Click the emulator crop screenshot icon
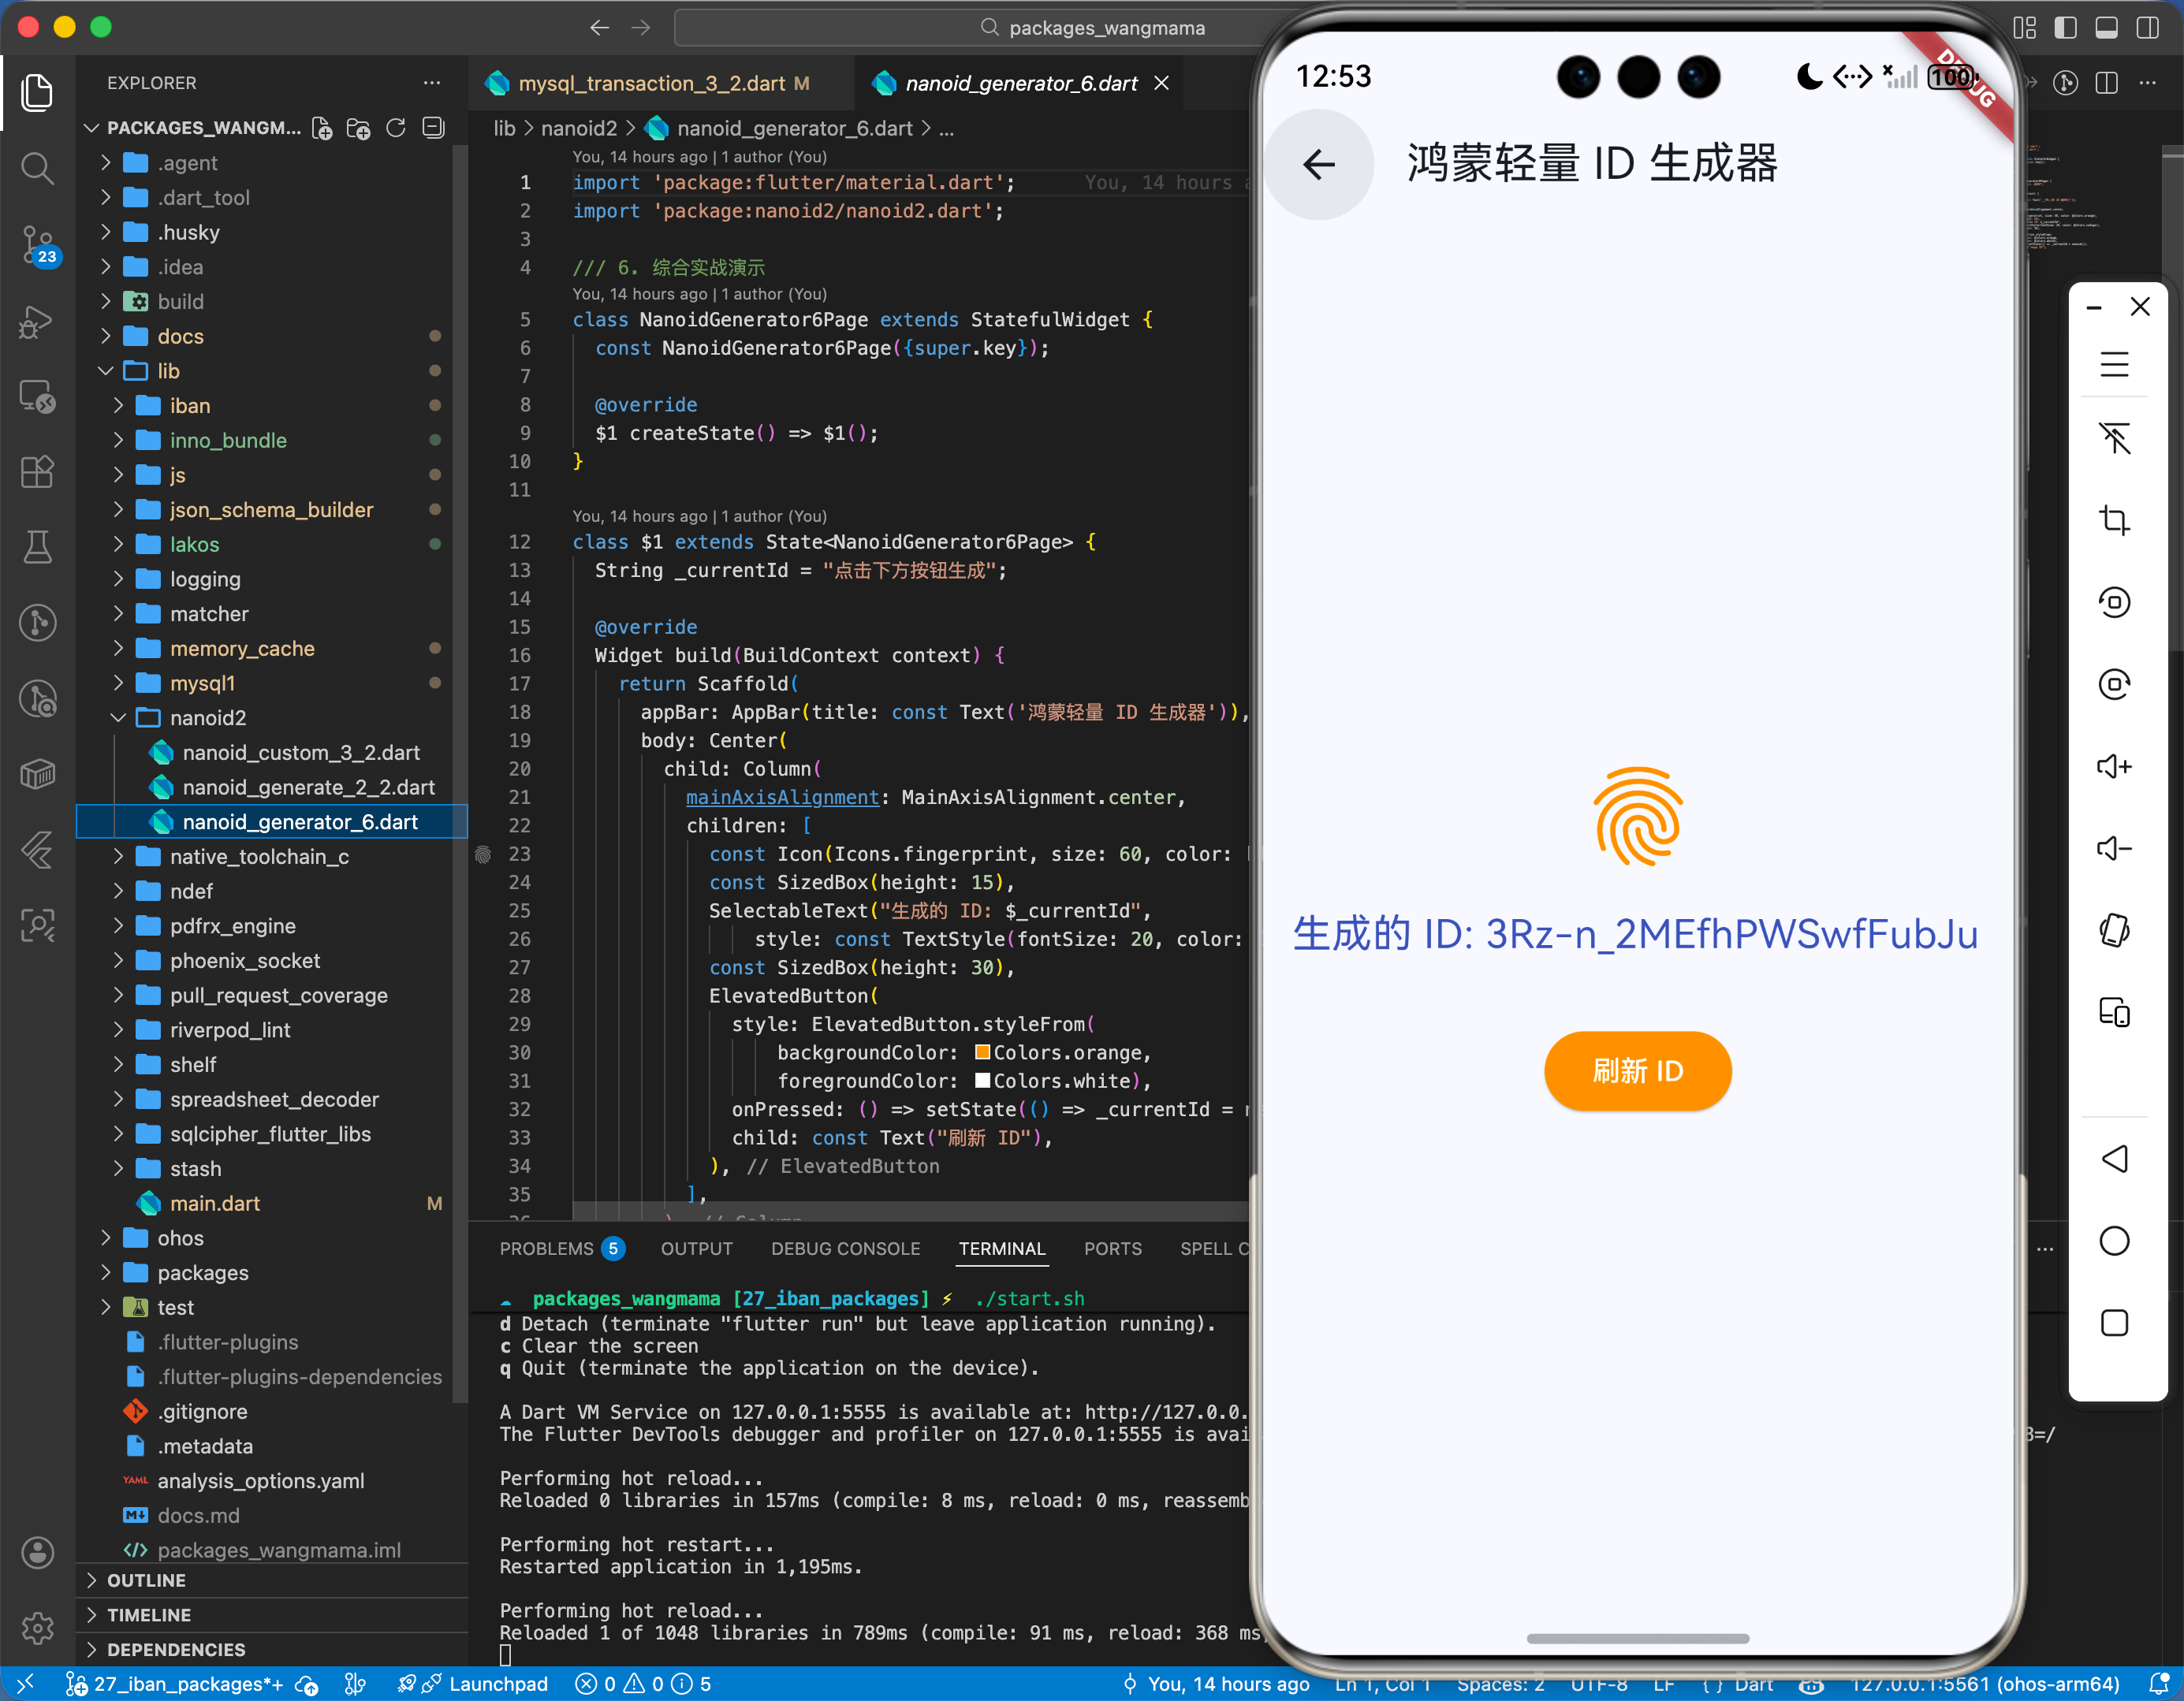 [2113, 519]
